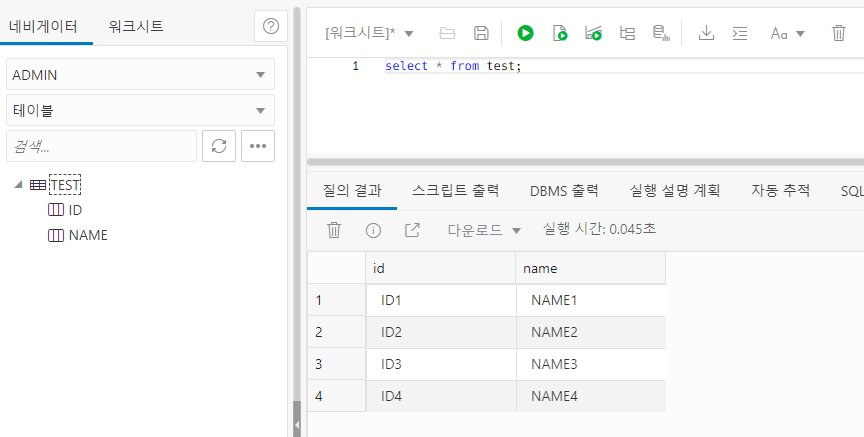Click the ID1 cell
Screen dimensions: 864x437
point(441,300)
